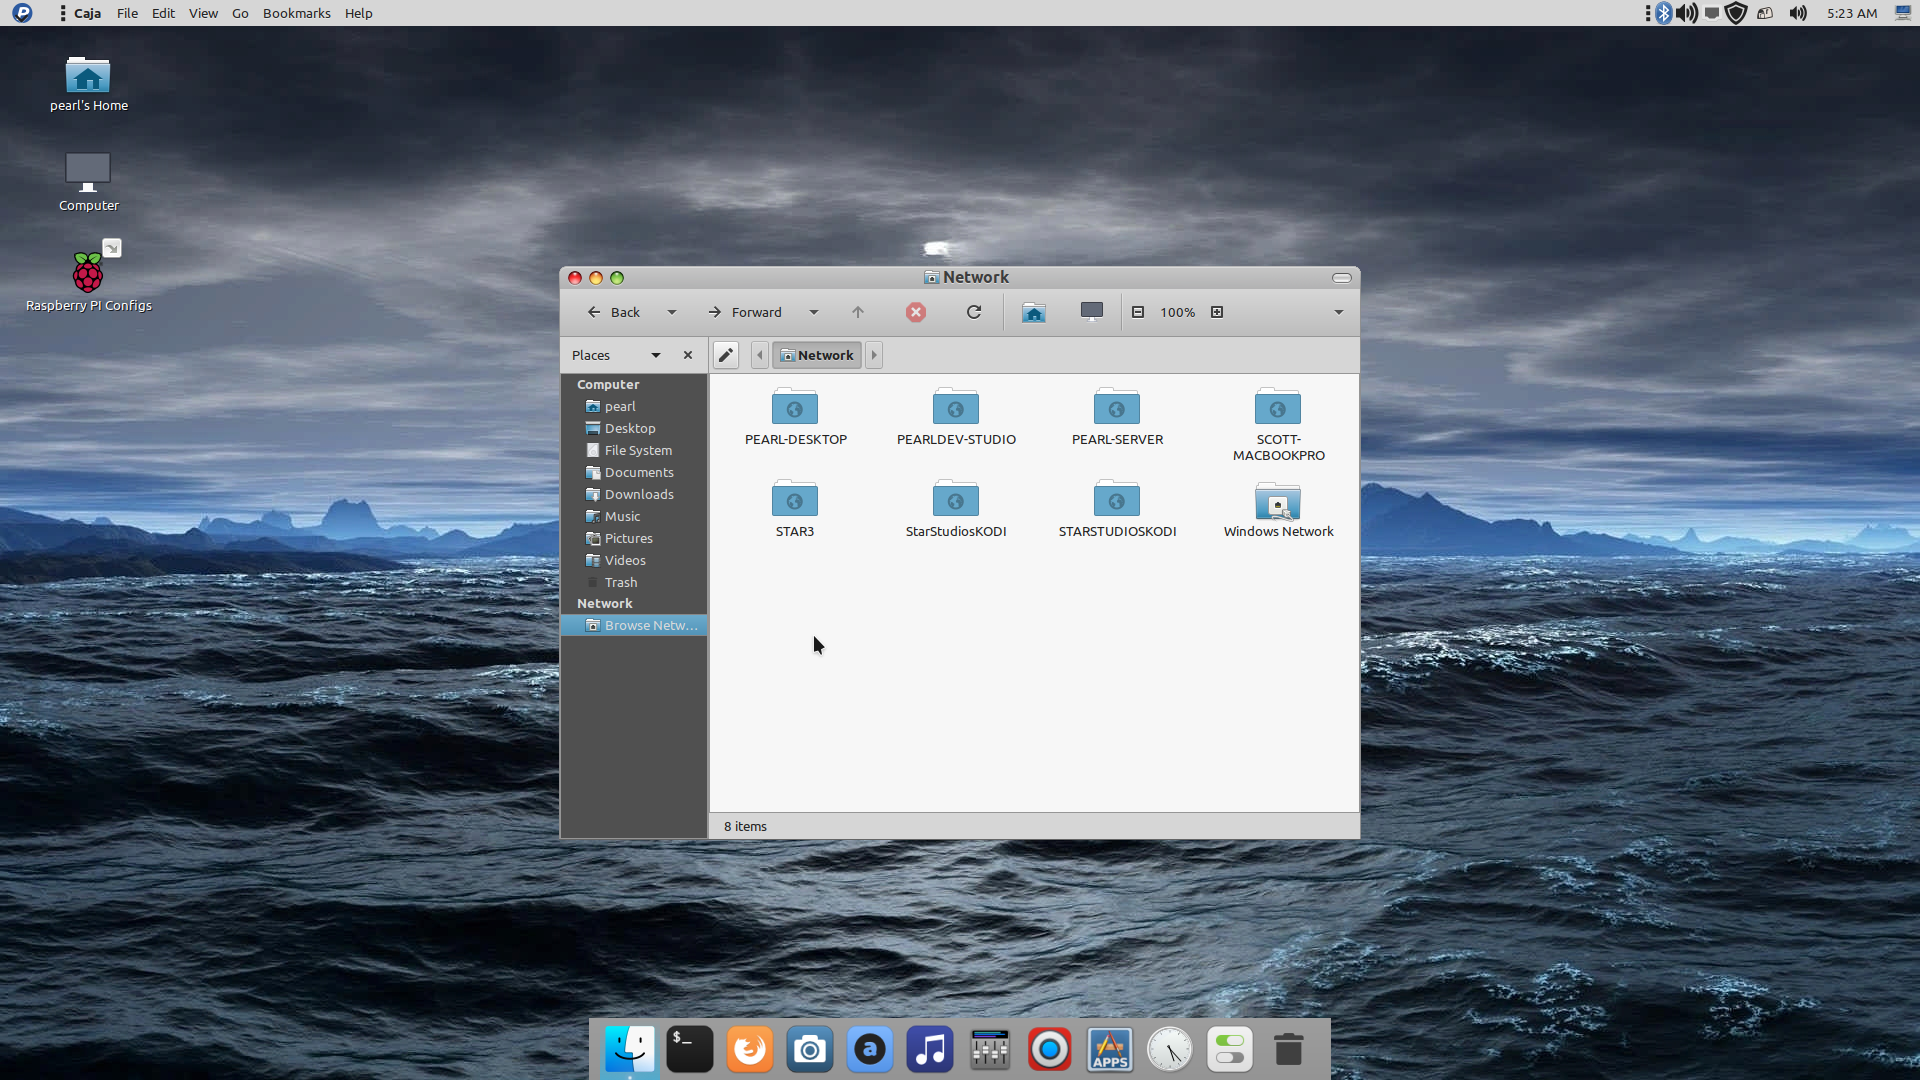Click the 100% zoom level indicator

1177,312
